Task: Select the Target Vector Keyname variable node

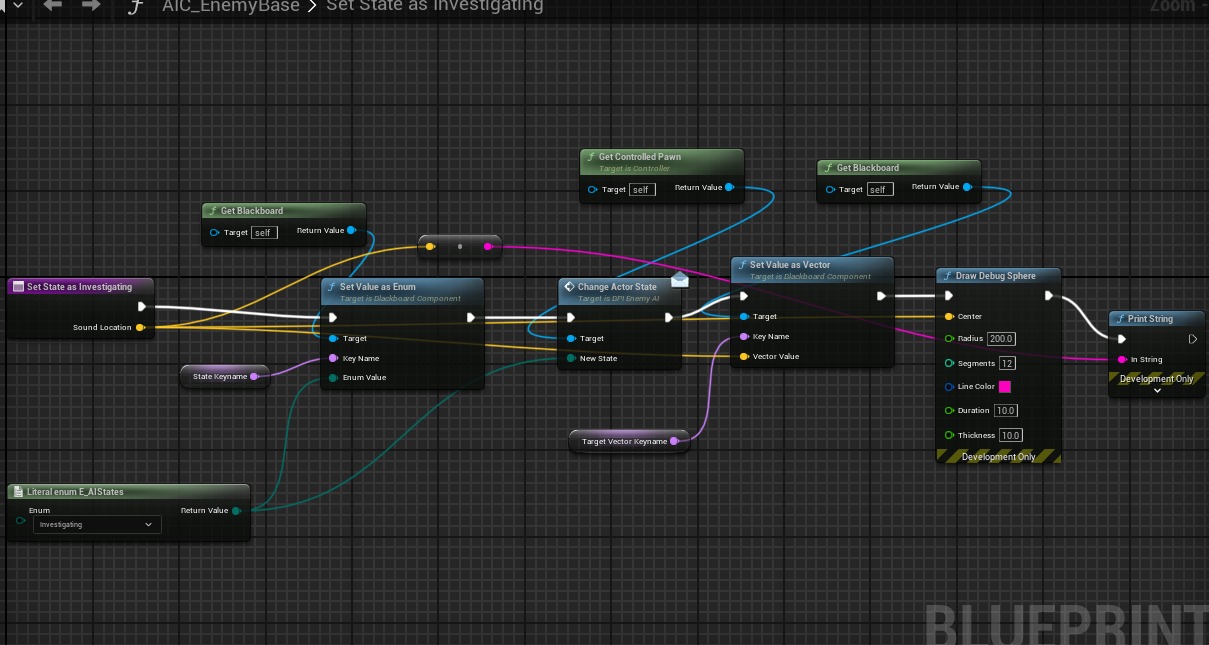Action: coord(629,441)
